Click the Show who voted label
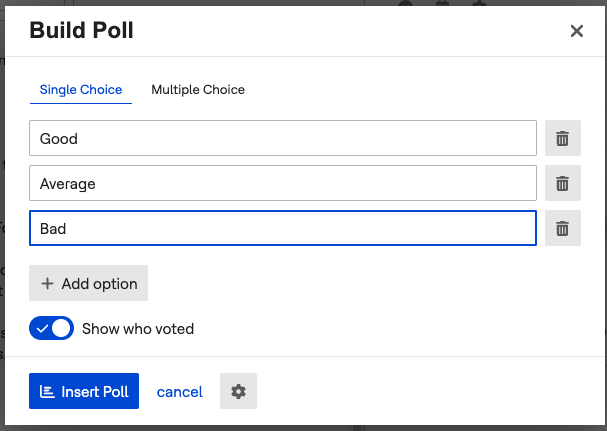The width and height of the screenshot is (607, 431). point(138,328)
